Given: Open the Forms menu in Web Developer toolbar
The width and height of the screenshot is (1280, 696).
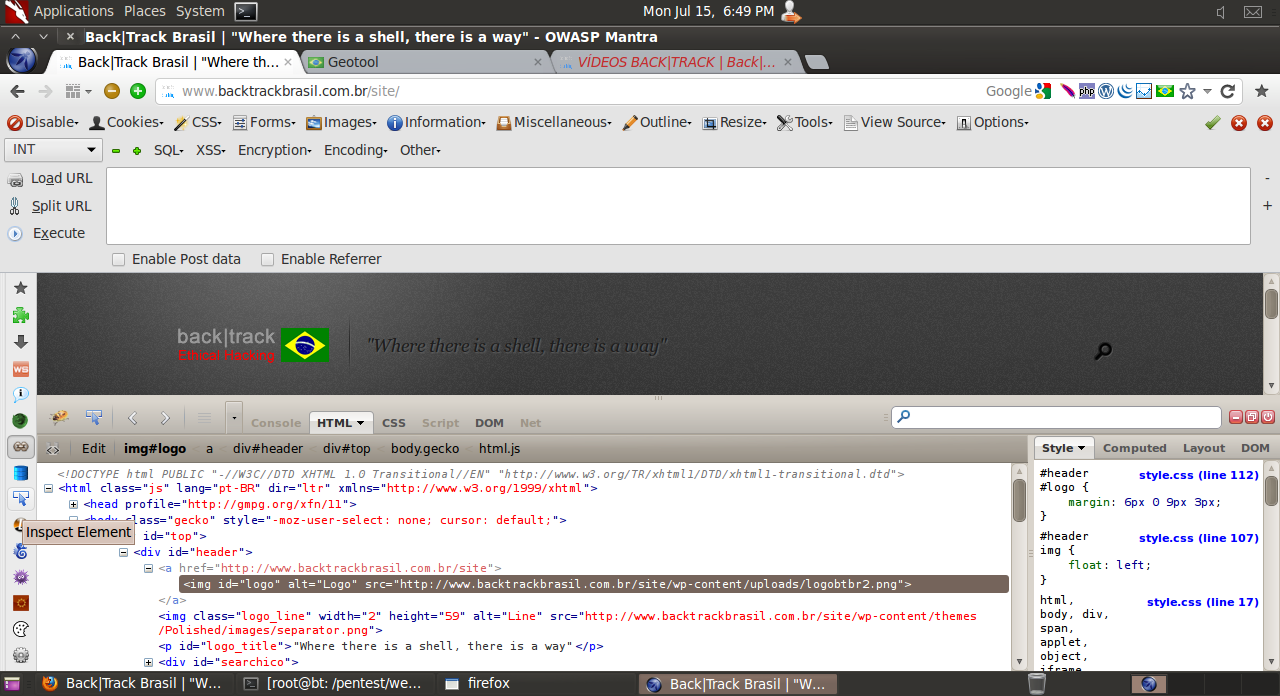Looking at the screenshot, I should coord(265,123).
